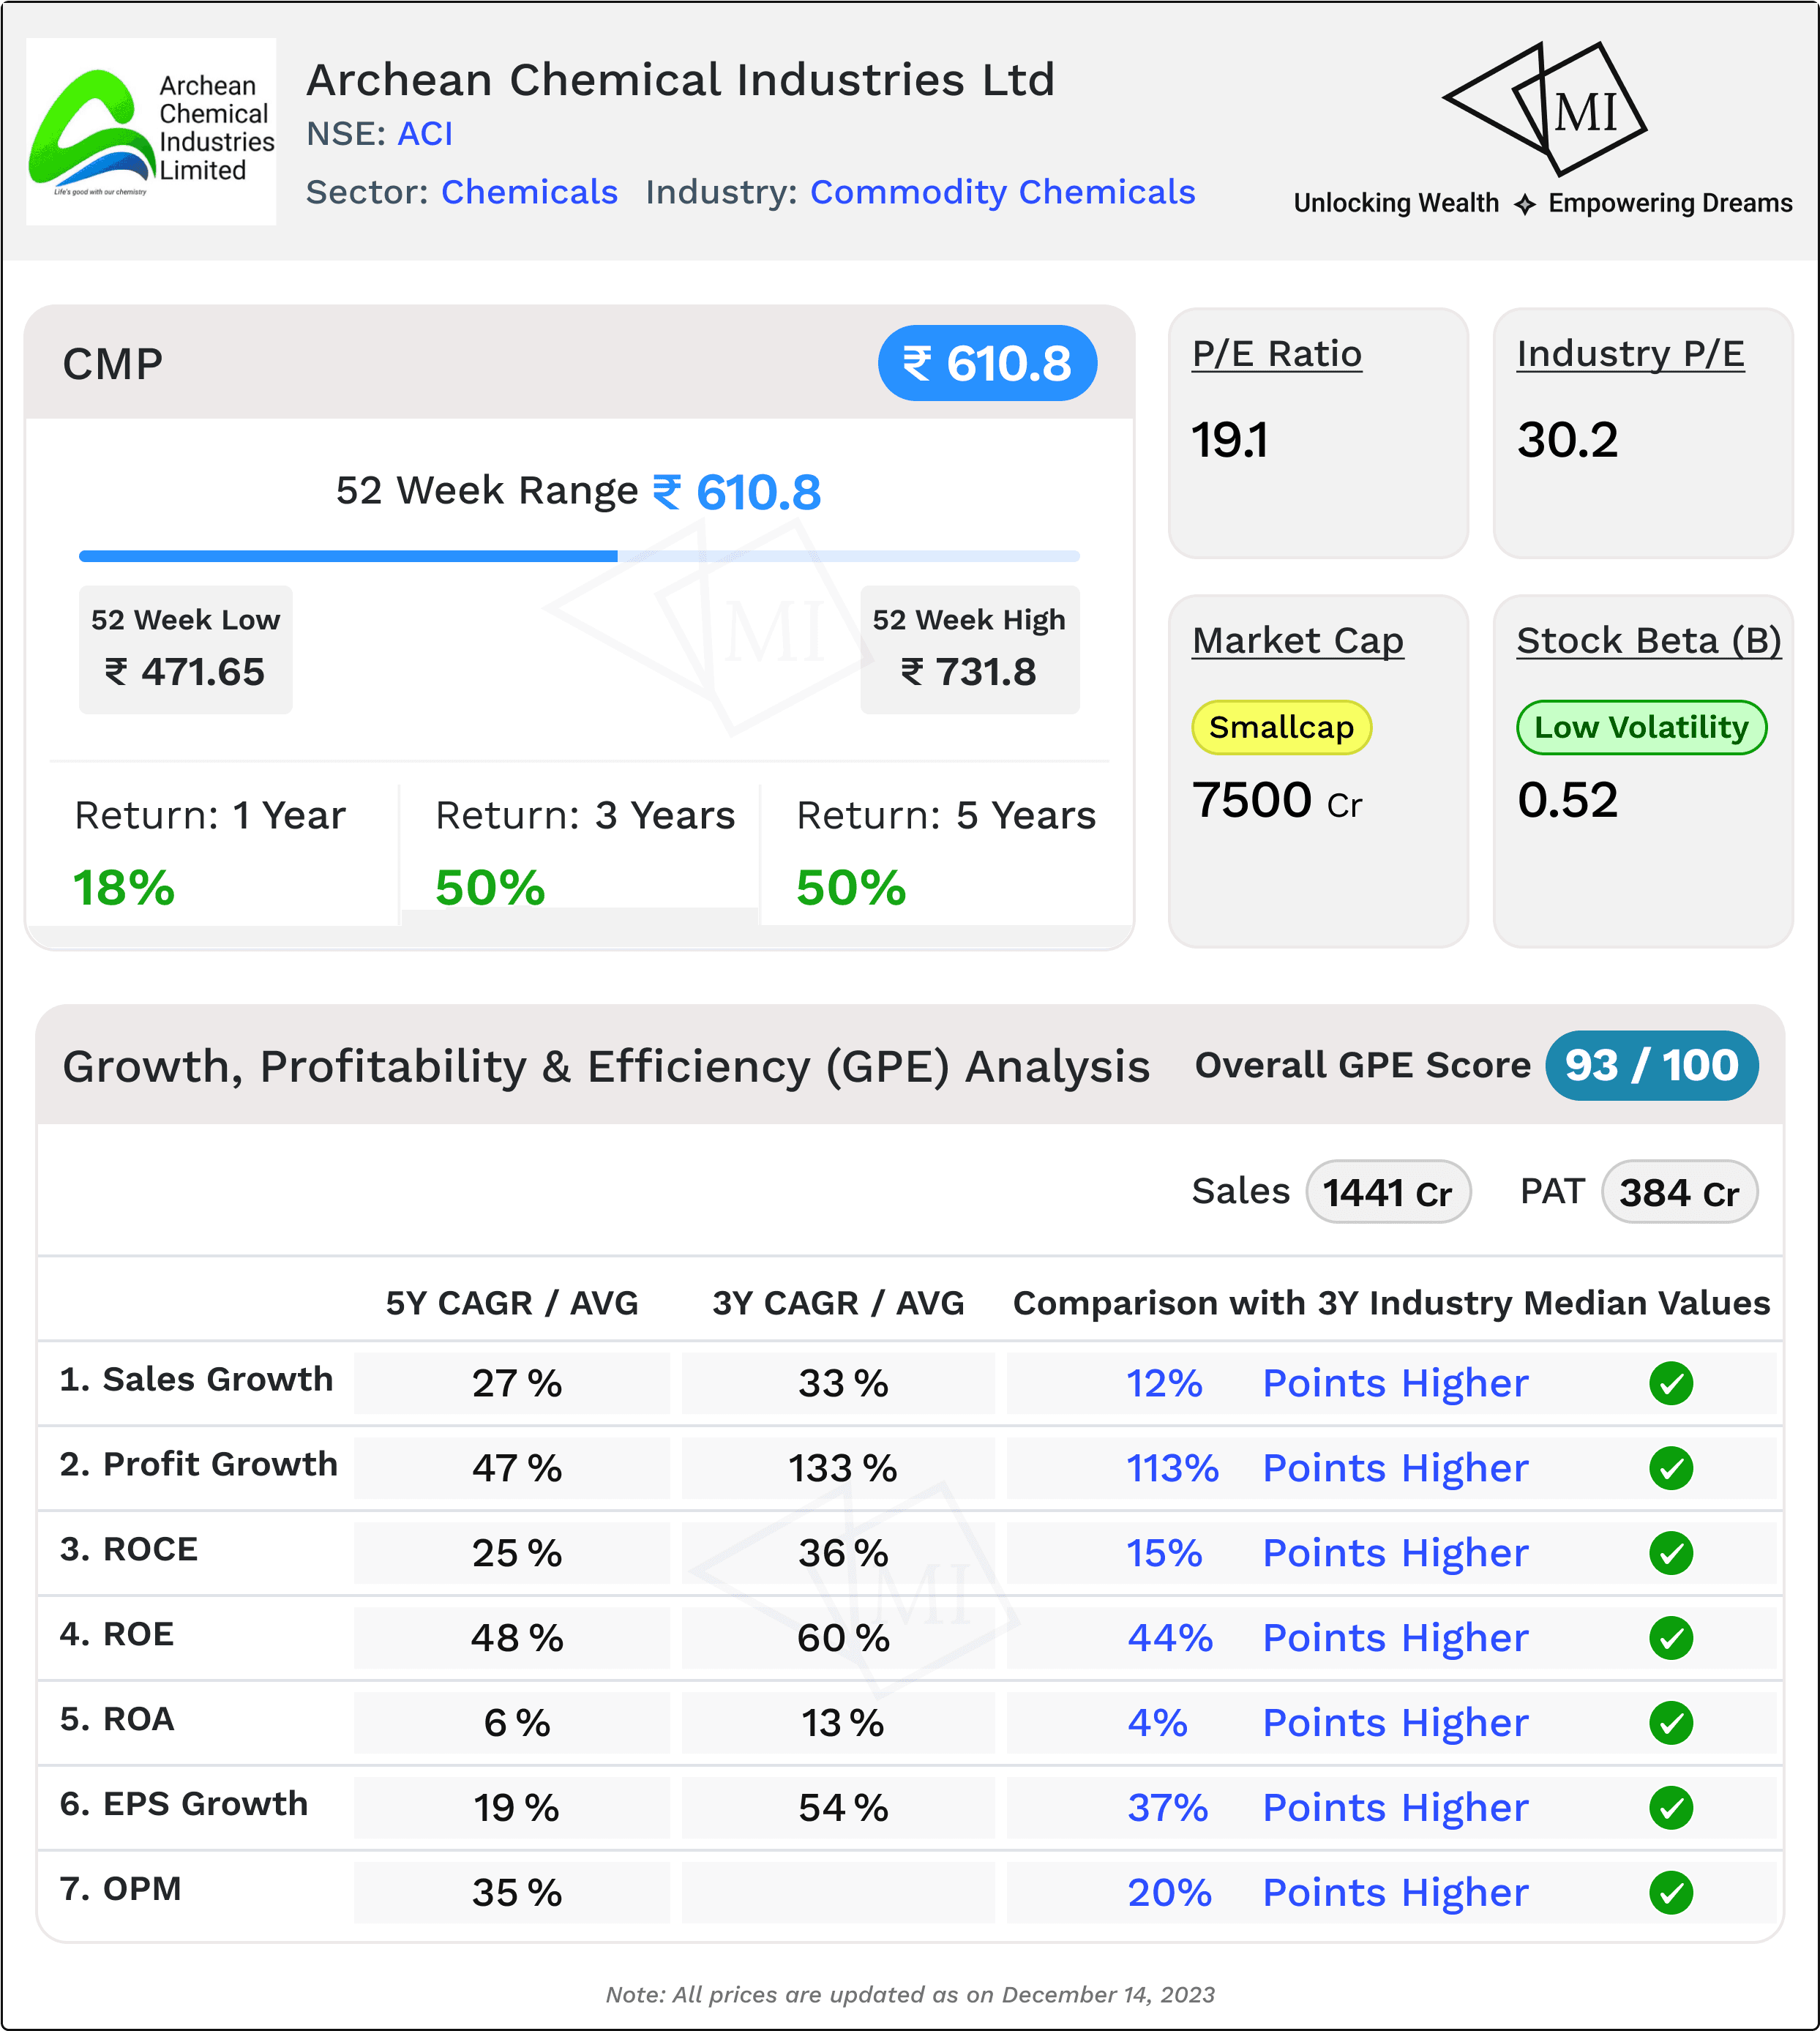Click the 52 week range progress bar
The width and height of the screenshot is (1820, 2031).
pos(579,556)
